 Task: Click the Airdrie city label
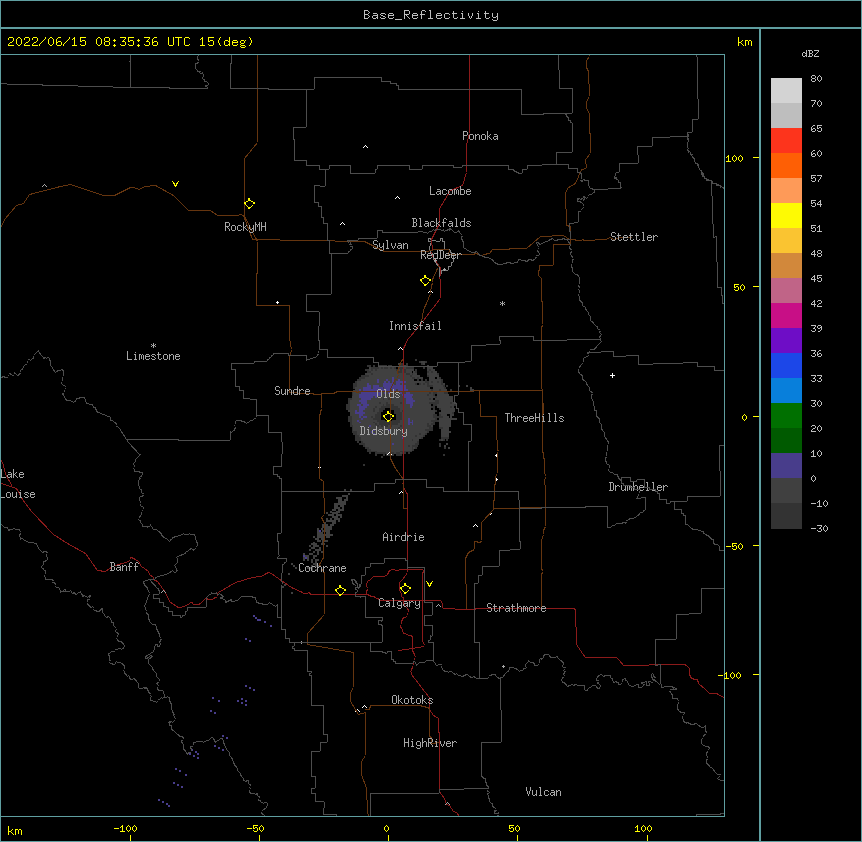pos(403,537)
